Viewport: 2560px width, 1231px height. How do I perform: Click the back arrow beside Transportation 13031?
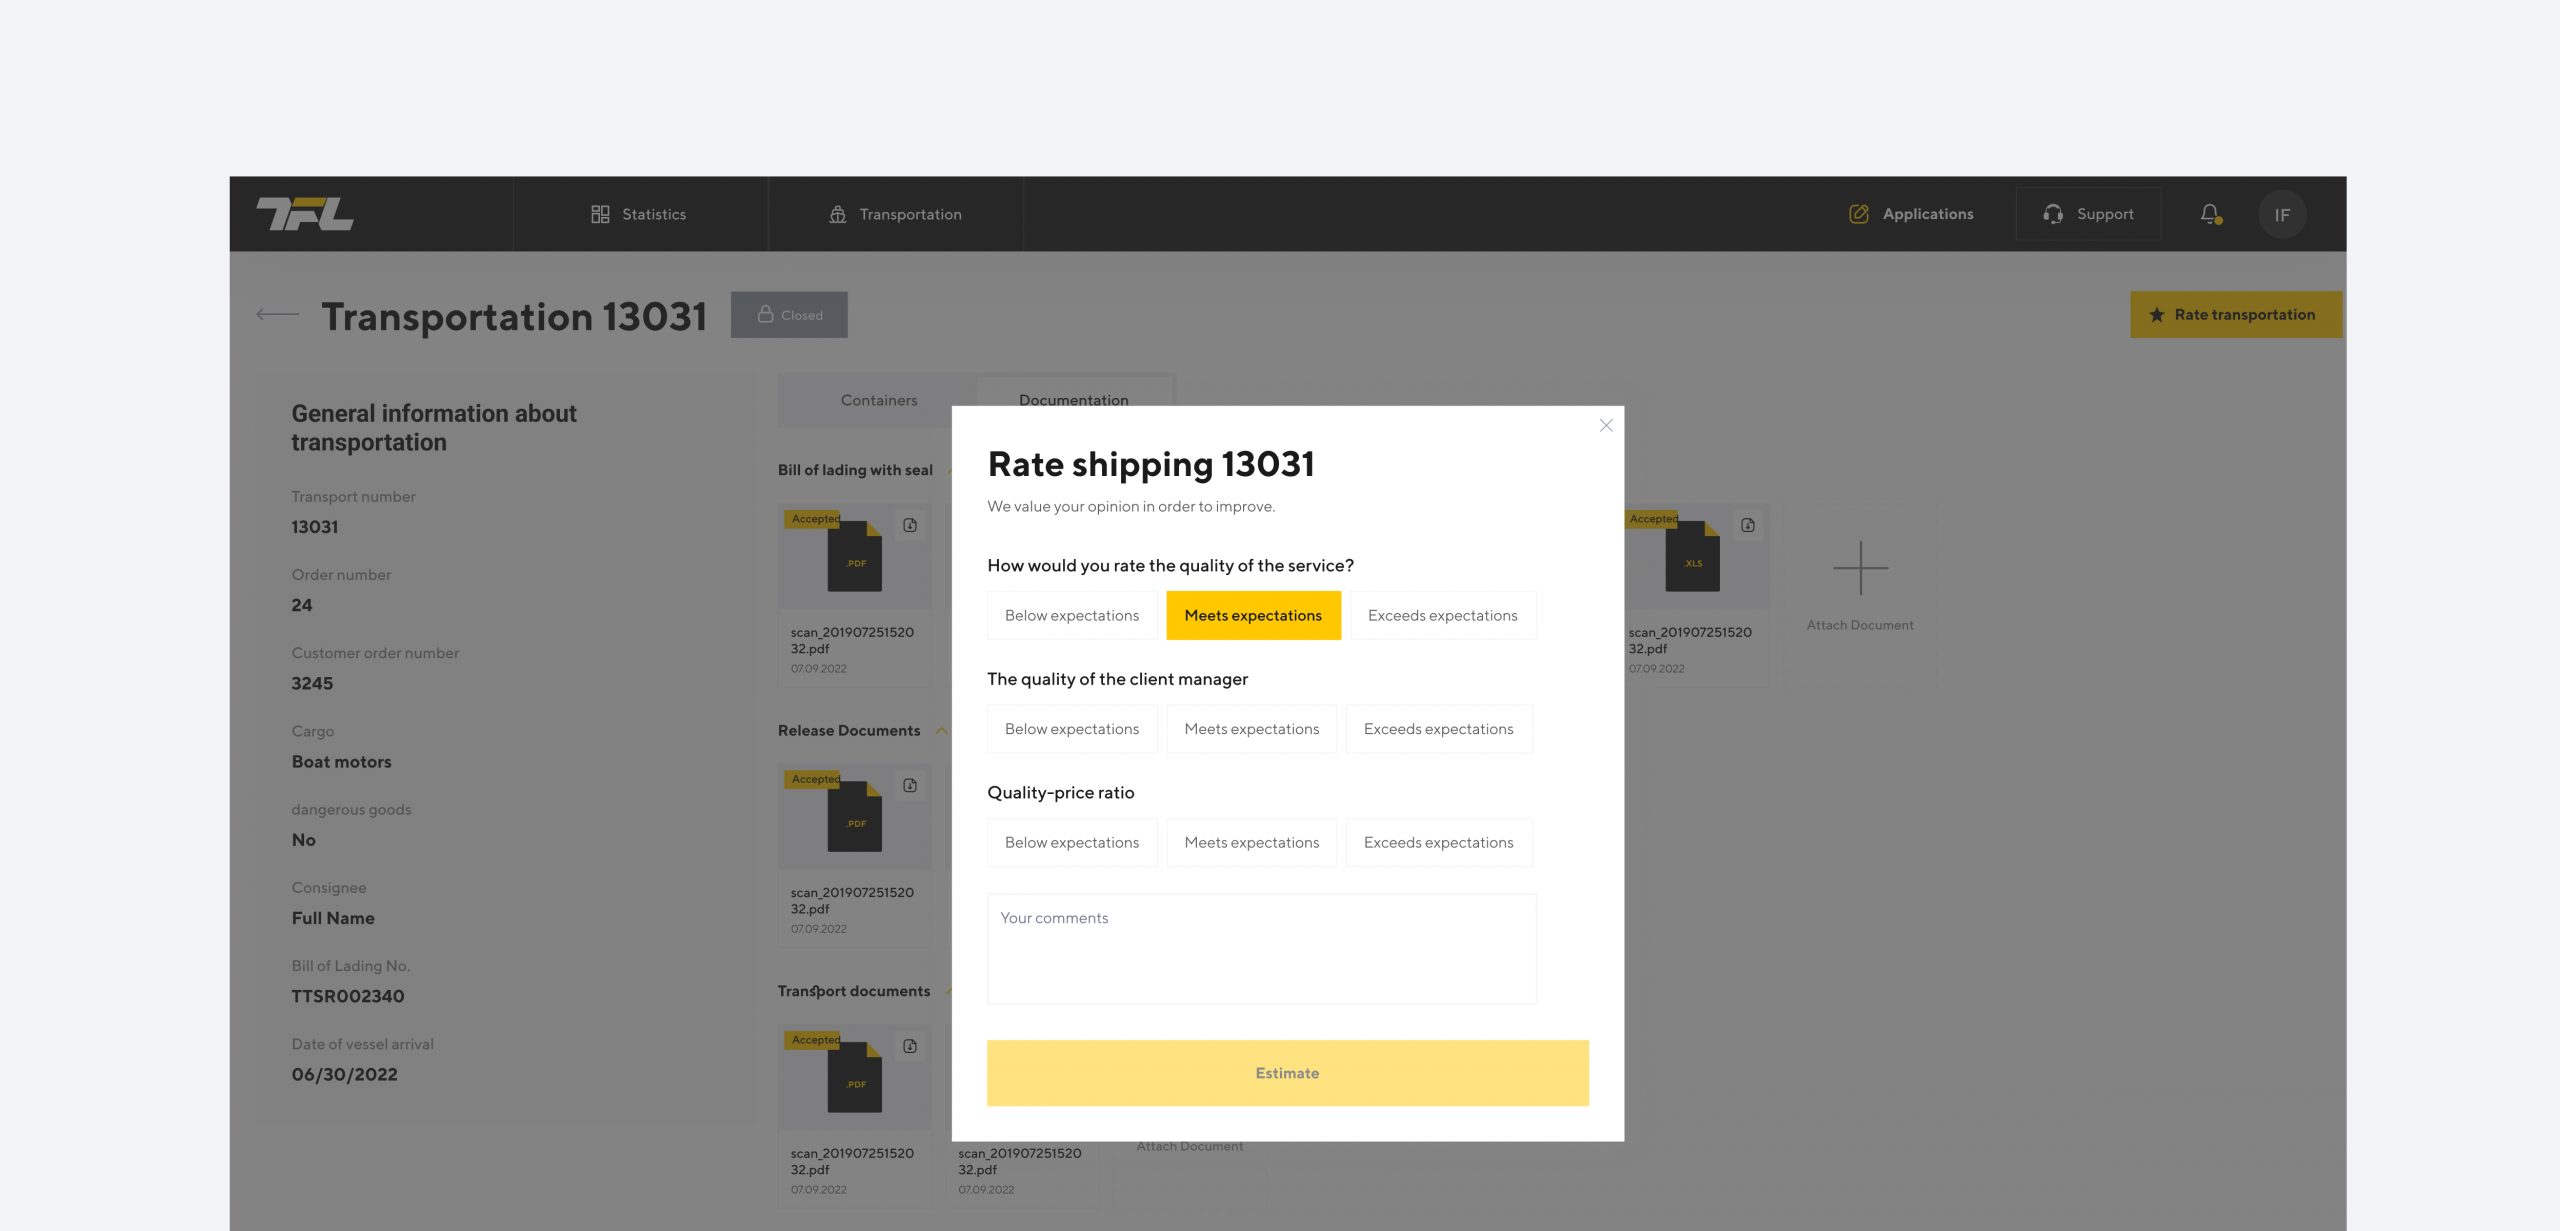pyautogui.click(x=277, y=315)
